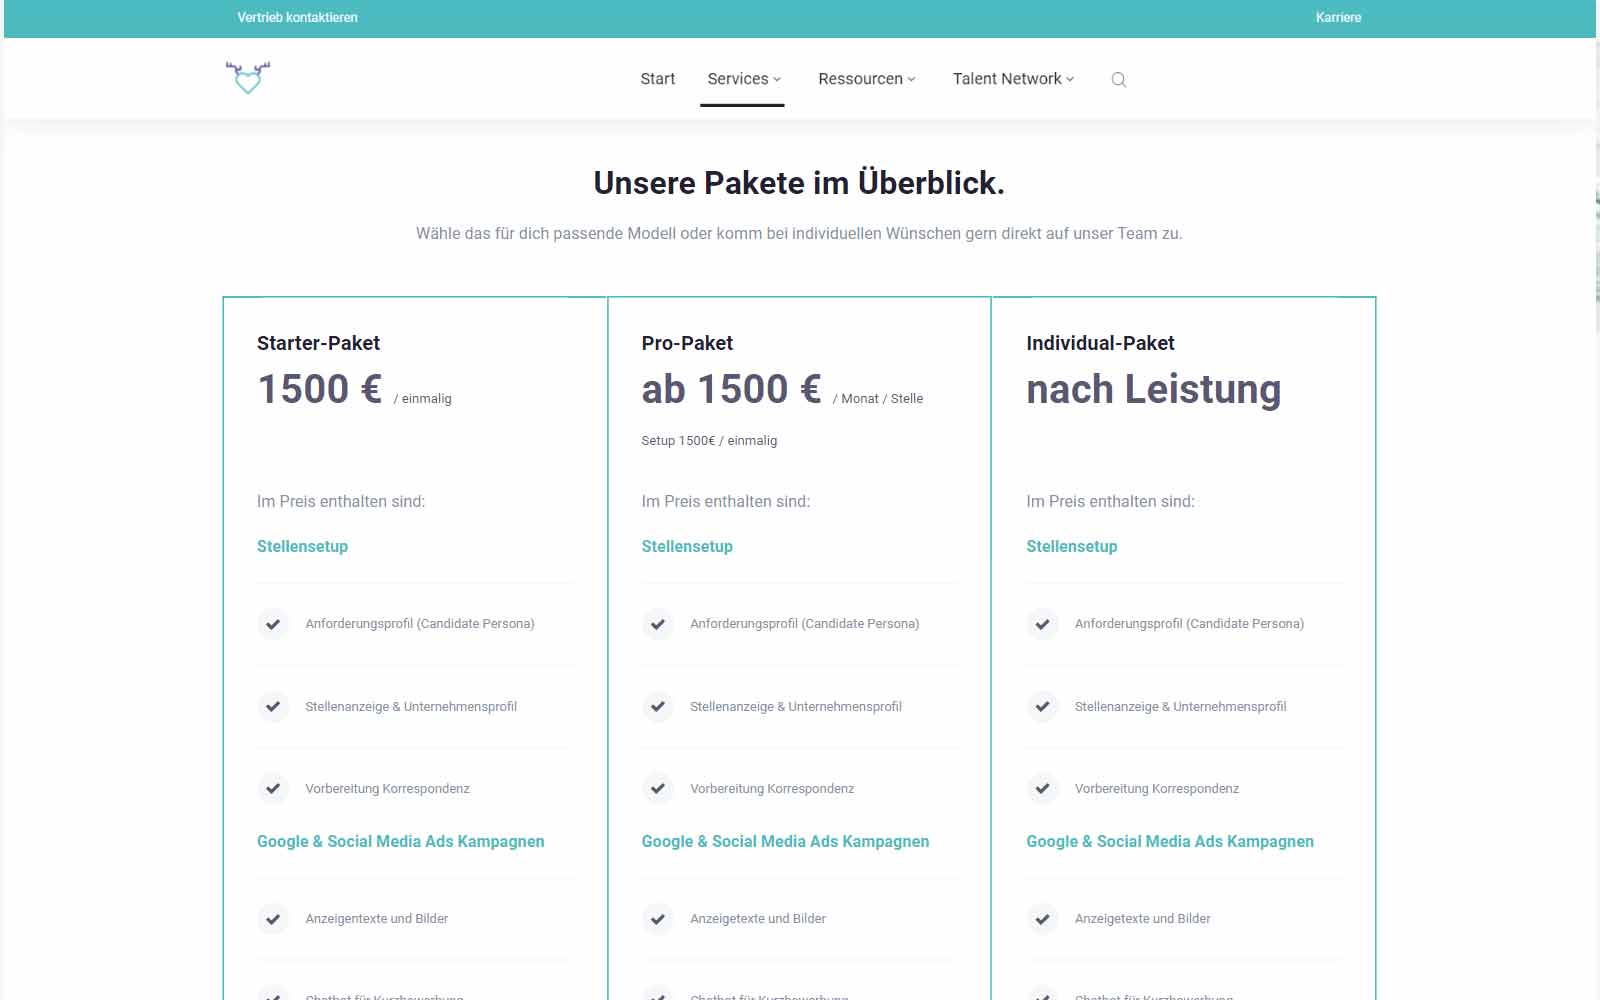The width and height of the screenshot is (1600, 1000).
Task: Click checkmark beside Pro Anforderungsprofil
Action: coord(658,624)
